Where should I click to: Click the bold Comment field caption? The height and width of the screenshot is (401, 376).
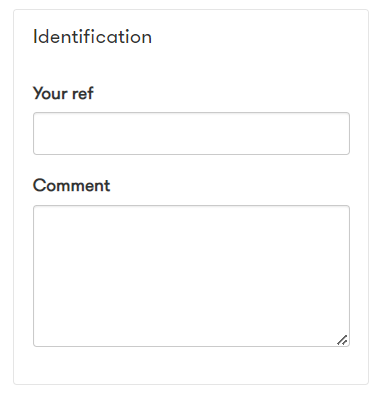[x=71, y=185]
